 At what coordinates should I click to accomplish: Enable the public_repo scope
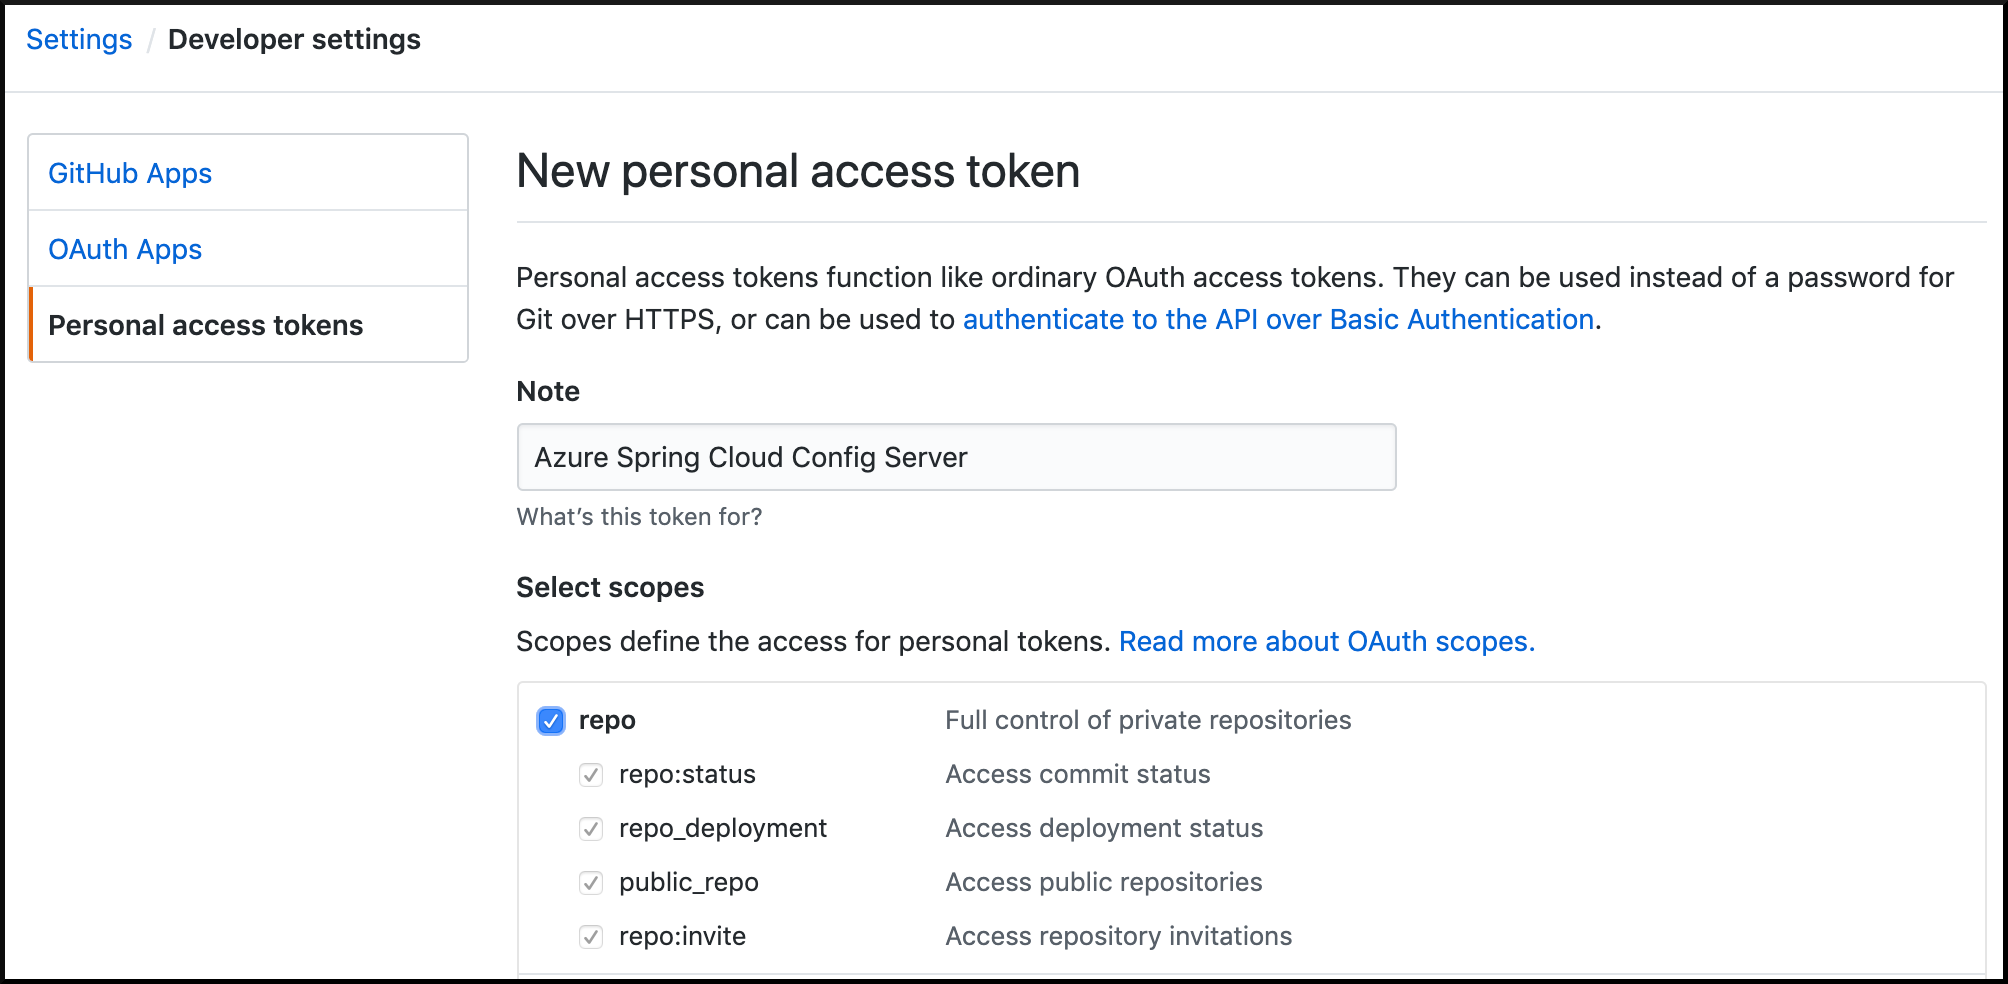pyautogui.click(x=593, y=882)
